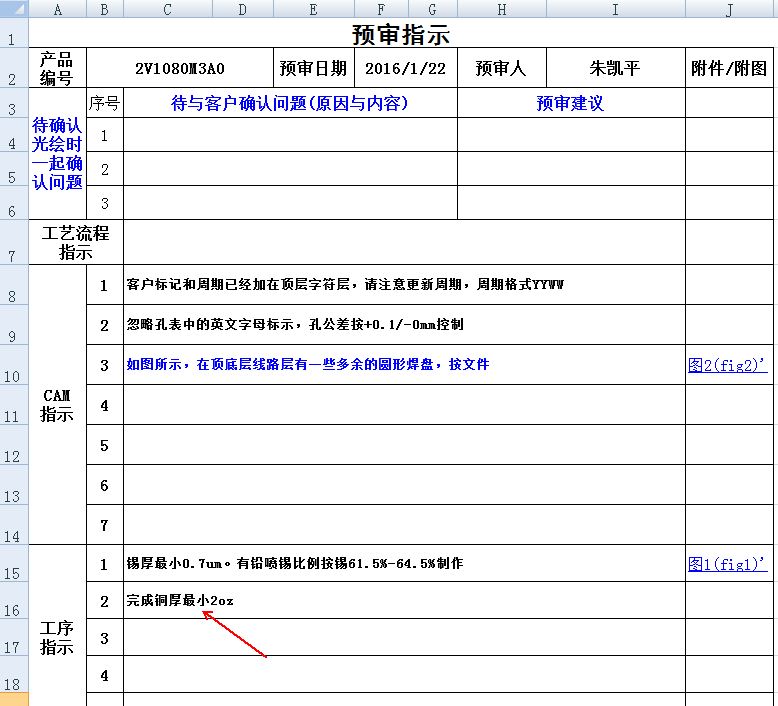Click the 待确认光绘时一起确认问题 merged cell
Viewport: 778px width, 706px height.
[x=58, y=154]
